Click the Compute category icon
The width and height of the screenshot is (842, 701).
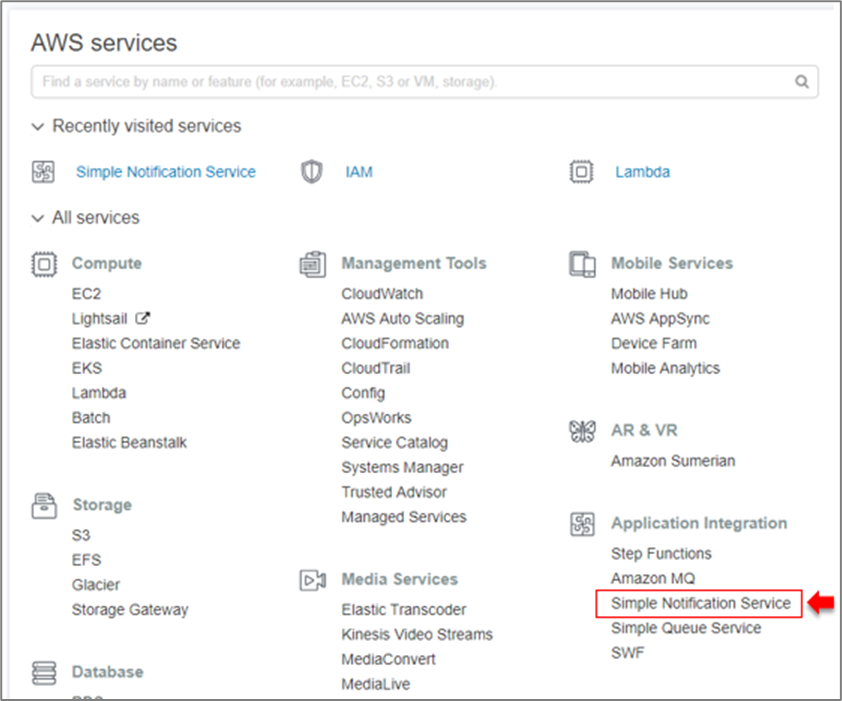click(44, 264)
